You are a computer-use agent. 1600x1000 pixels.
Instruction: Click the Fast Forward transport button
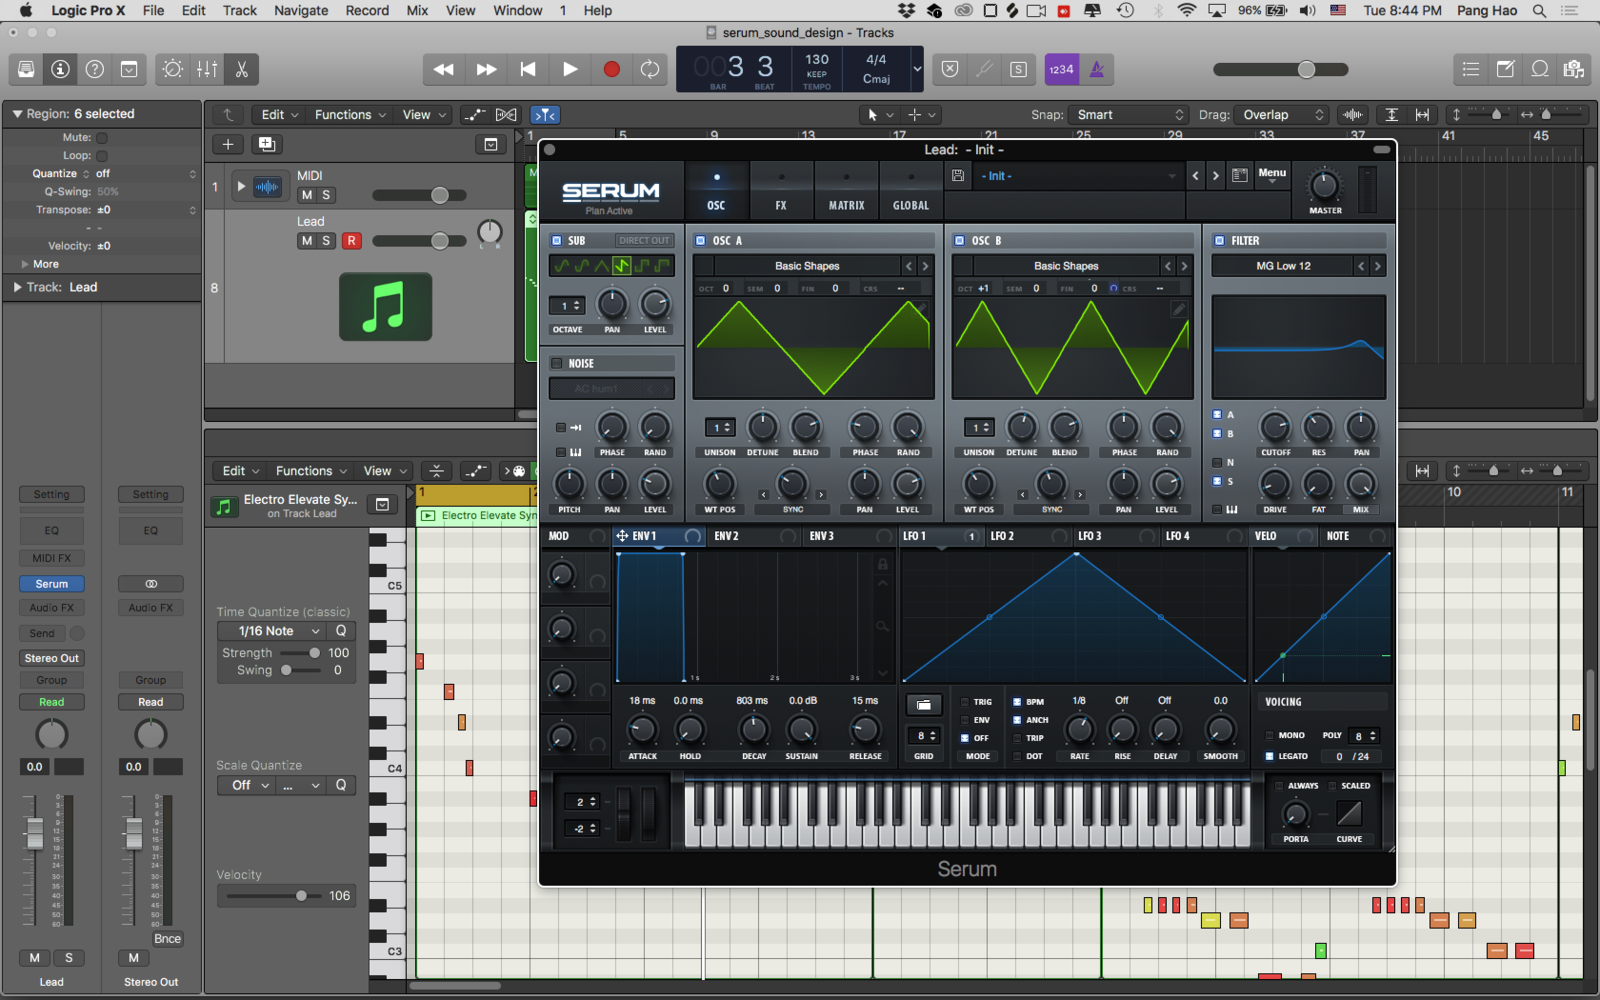click(x=486, y=69)
